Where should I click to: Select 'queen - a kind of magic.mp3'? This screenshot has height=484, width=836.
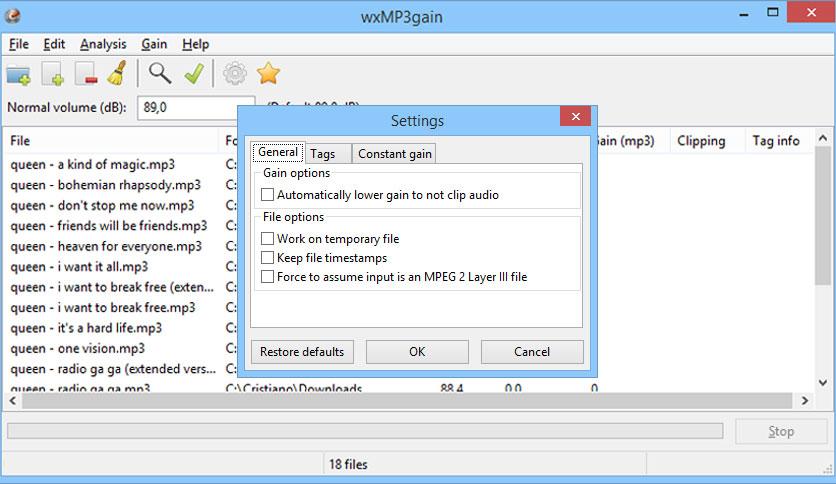[93, 165]
